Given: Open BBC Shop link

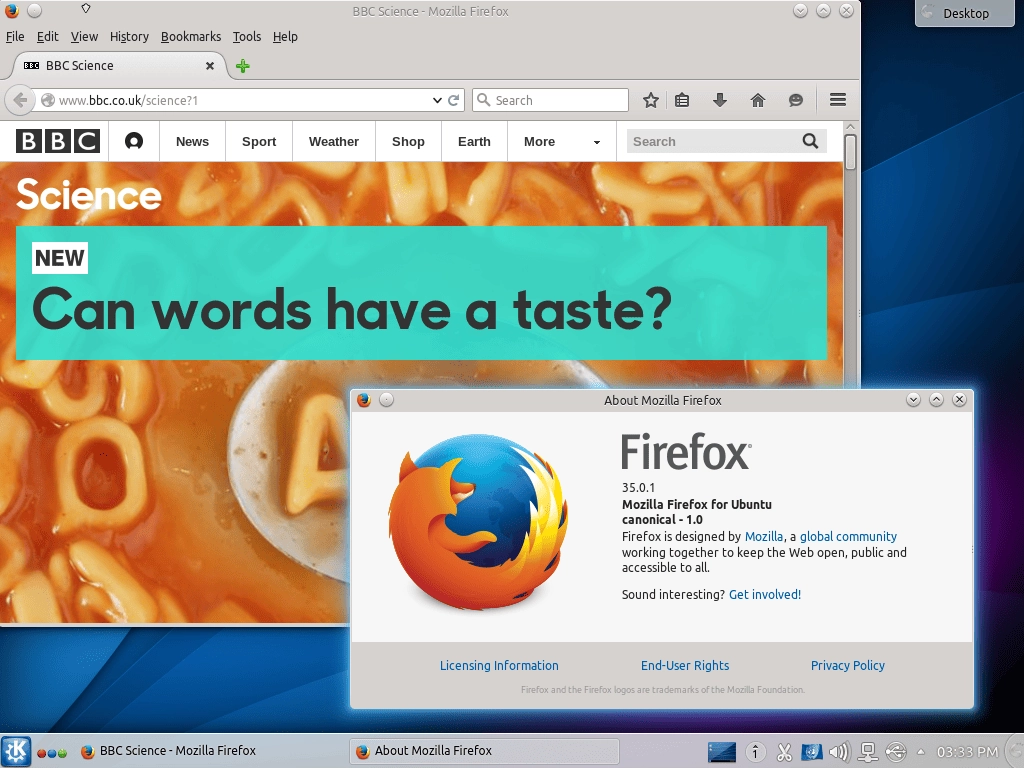Looking at the screenshot, I should tap(408, 141).
